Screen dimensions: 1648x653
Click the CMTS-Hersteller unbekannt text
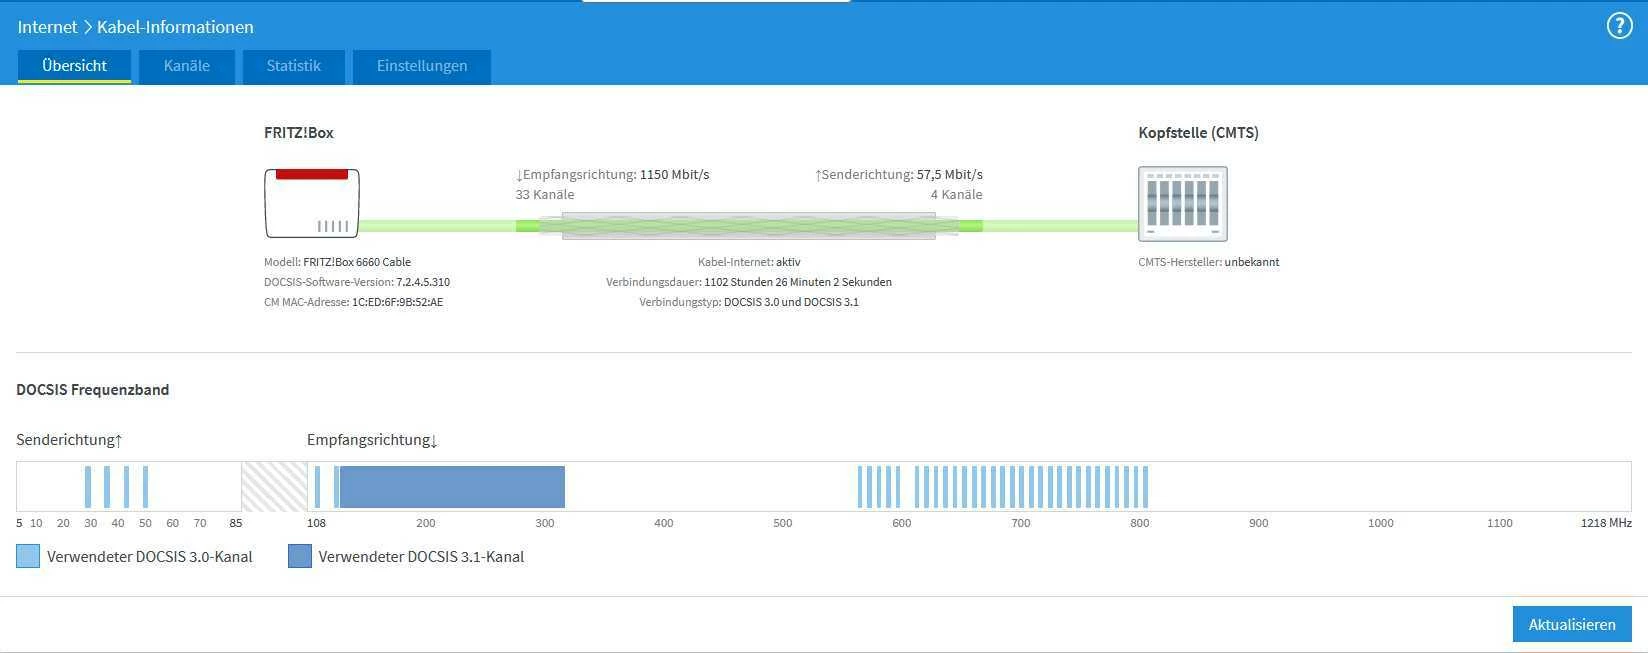coord(1208,262)
